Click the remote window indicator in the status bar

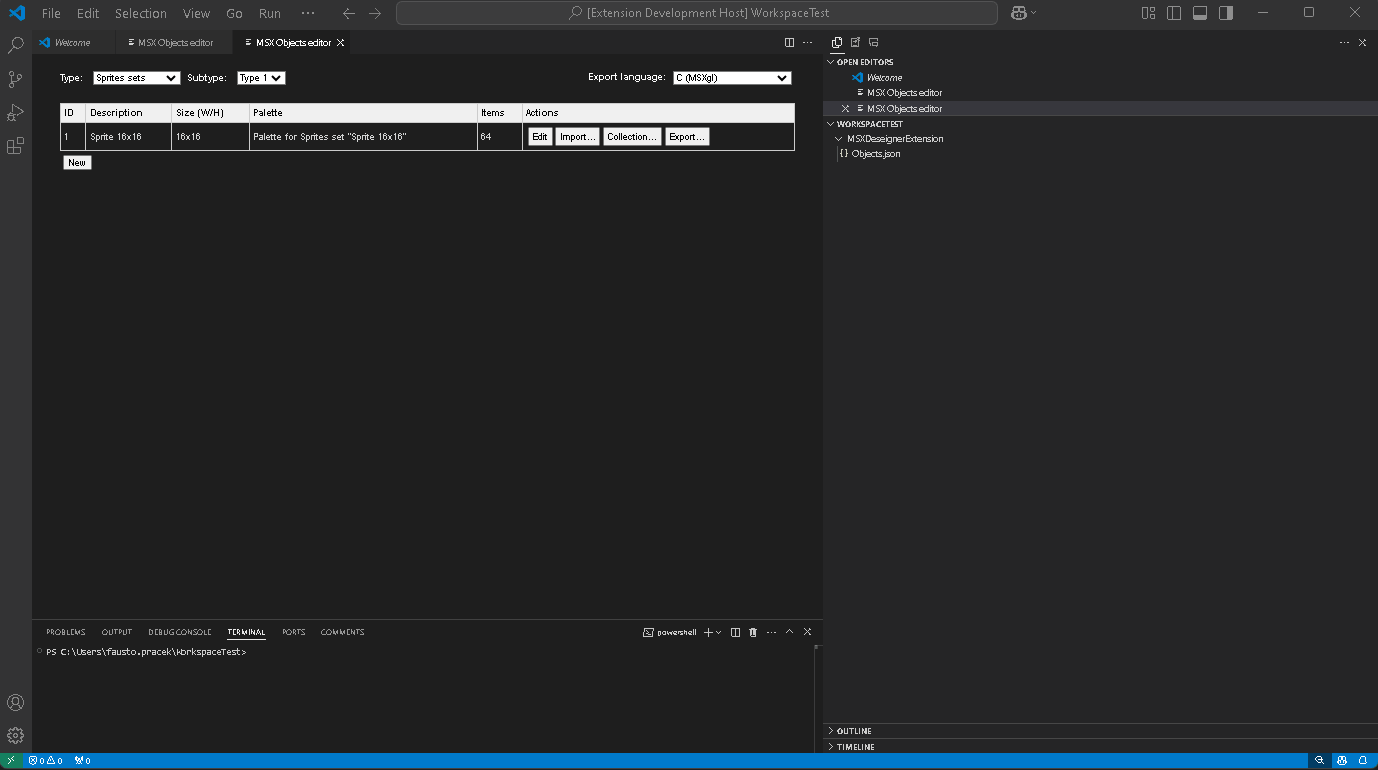[11, 761]
